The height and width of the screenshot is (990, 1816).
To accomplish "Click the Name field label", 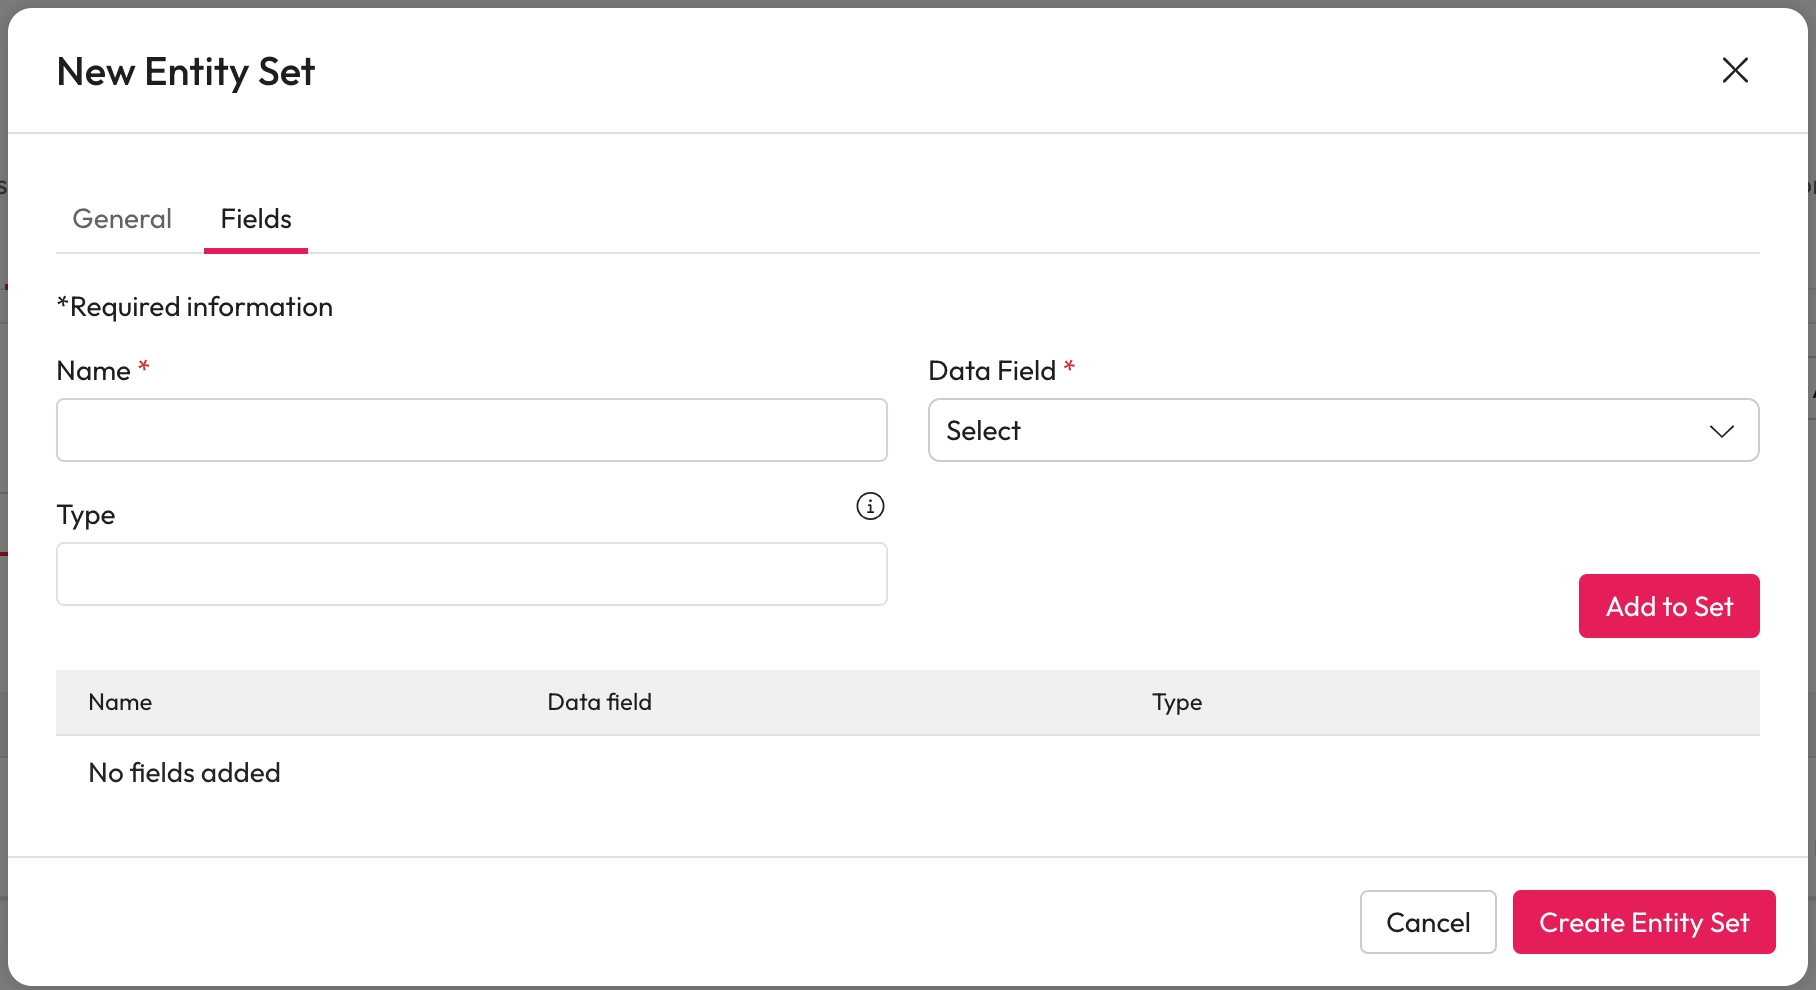I will pos(94,371).
